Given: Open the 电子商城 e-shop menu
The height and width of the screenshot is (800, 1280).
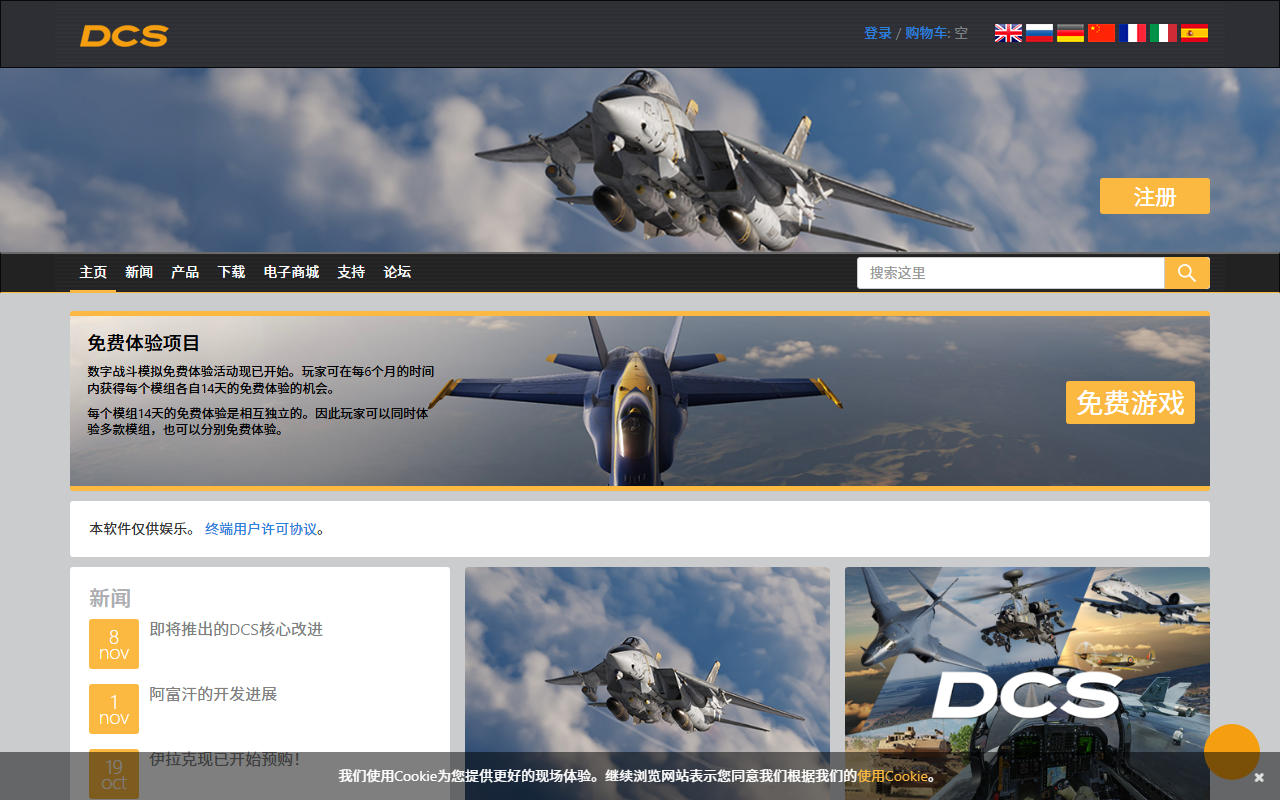Looking at the screenshot, I should pos(291,272).
